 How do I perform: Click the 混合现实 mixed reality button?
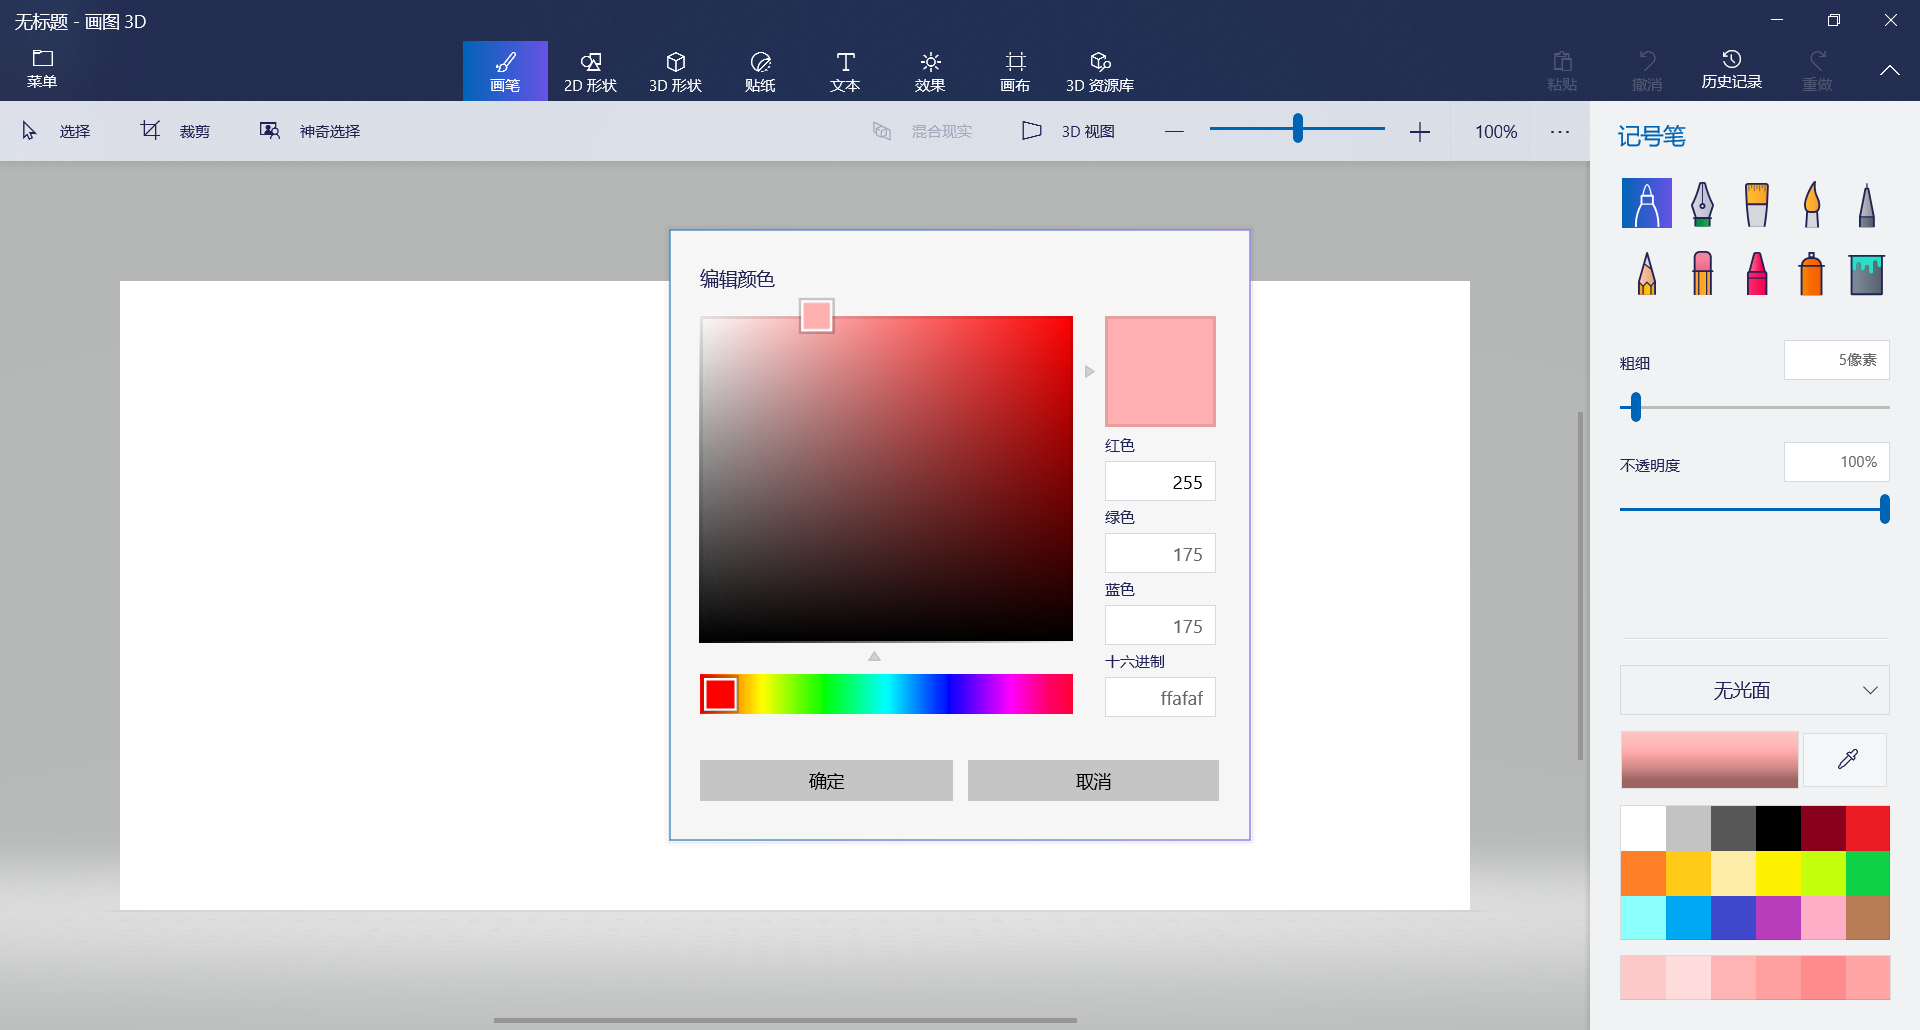click(x=922, y=131)
